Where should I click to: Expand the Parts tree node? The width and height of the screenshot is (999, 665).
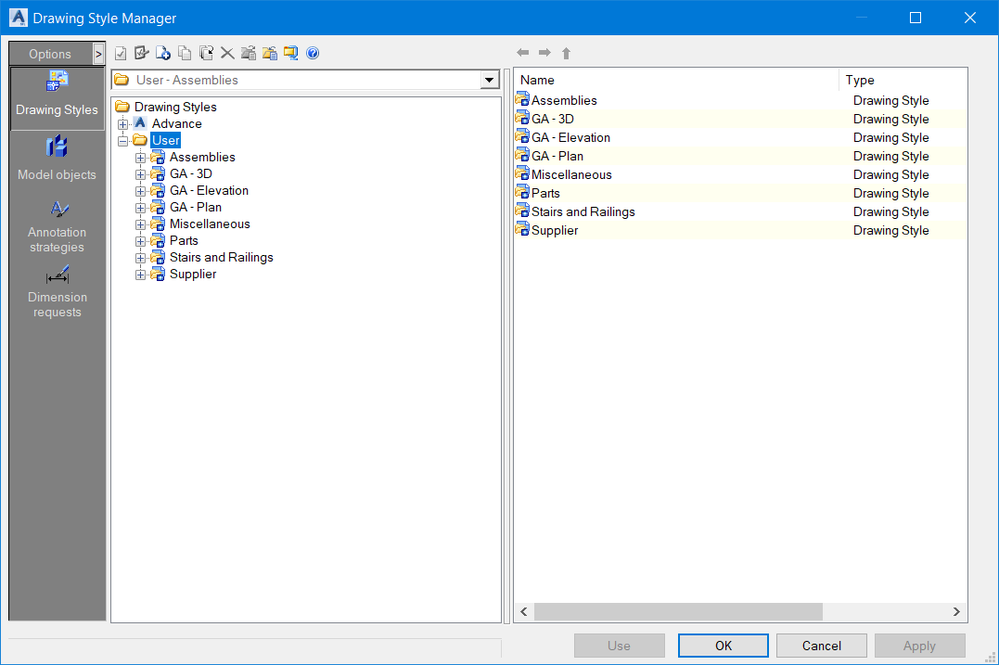pyautogui.click(x=140, y=241)
